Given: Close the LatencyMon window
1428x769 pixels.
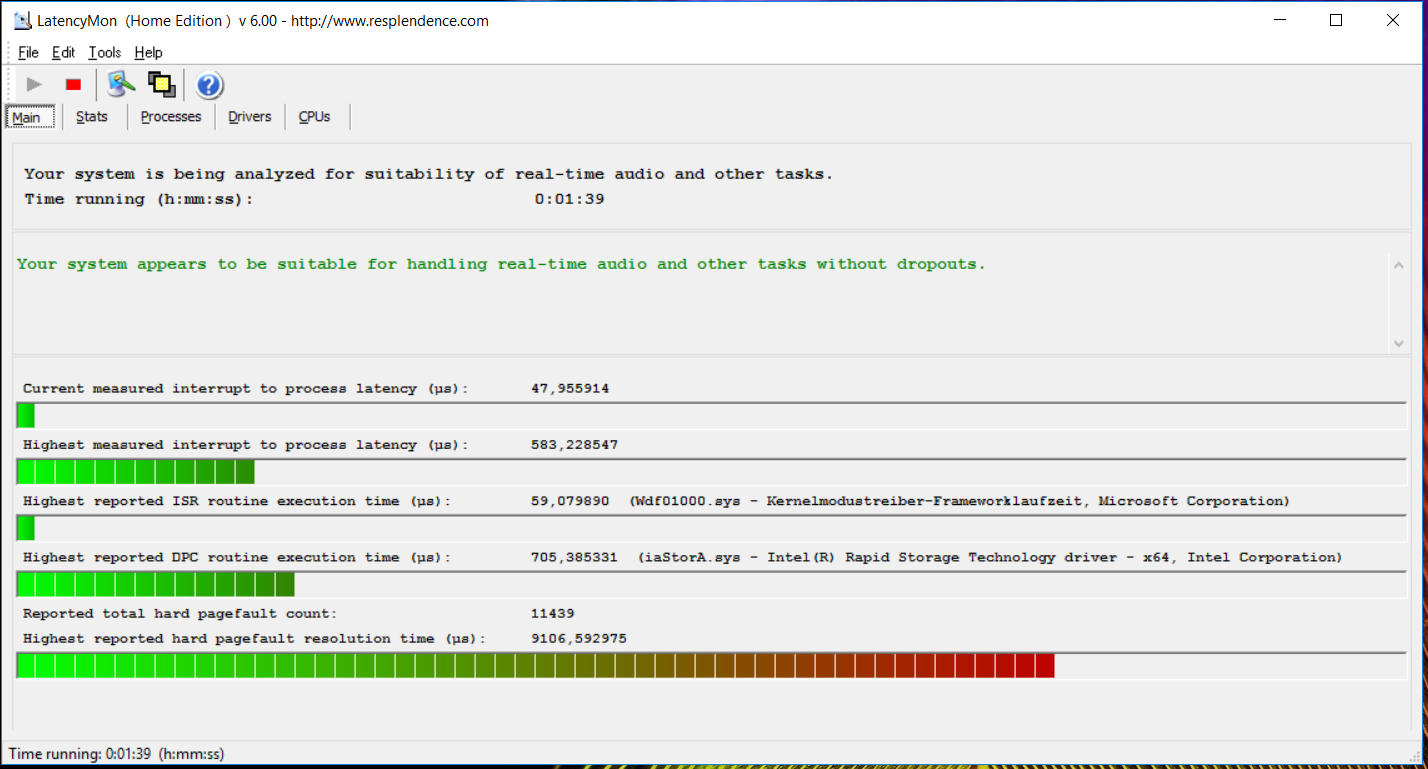Looking at the screenshot, I should tap(1393, 20).
